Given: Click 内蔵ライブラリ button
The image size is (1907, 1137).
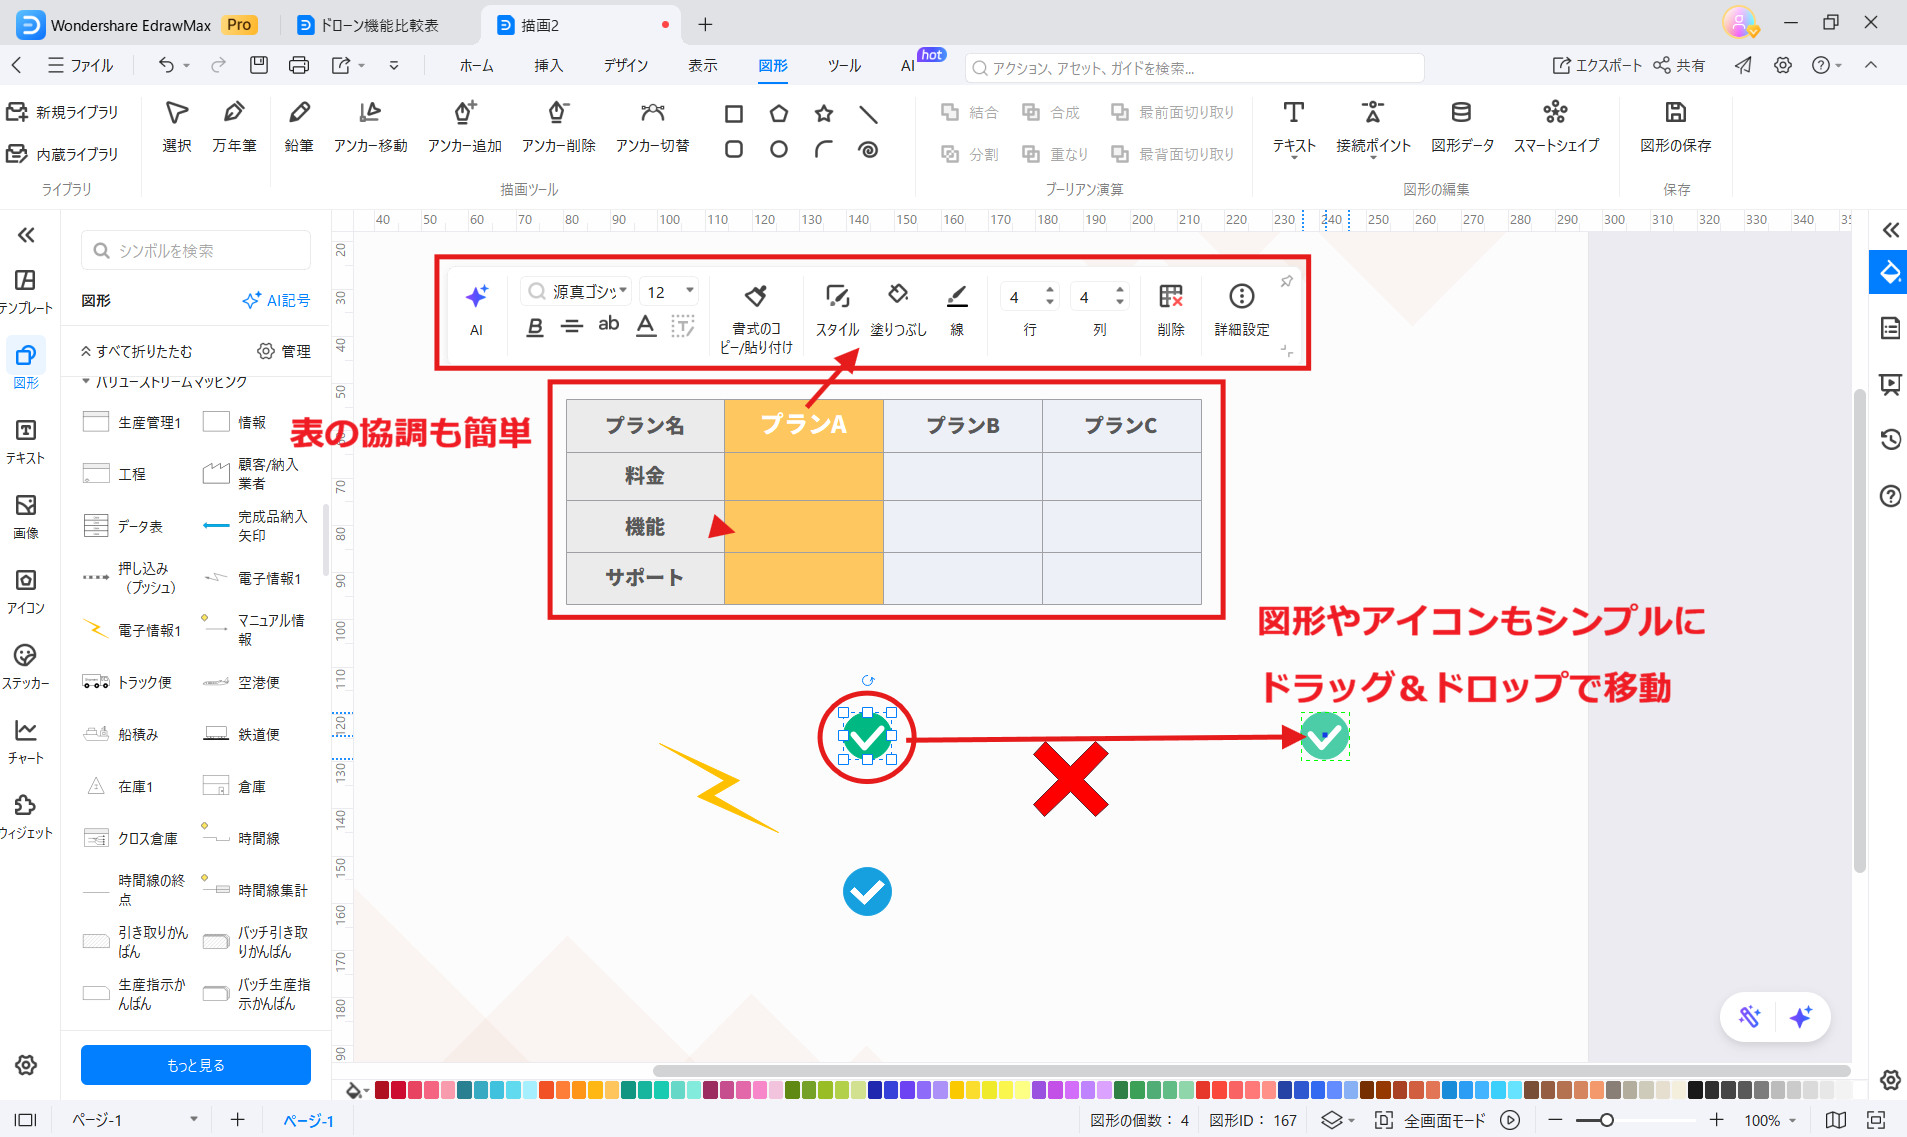Looking at the screenshot, I should pos(62,154).
